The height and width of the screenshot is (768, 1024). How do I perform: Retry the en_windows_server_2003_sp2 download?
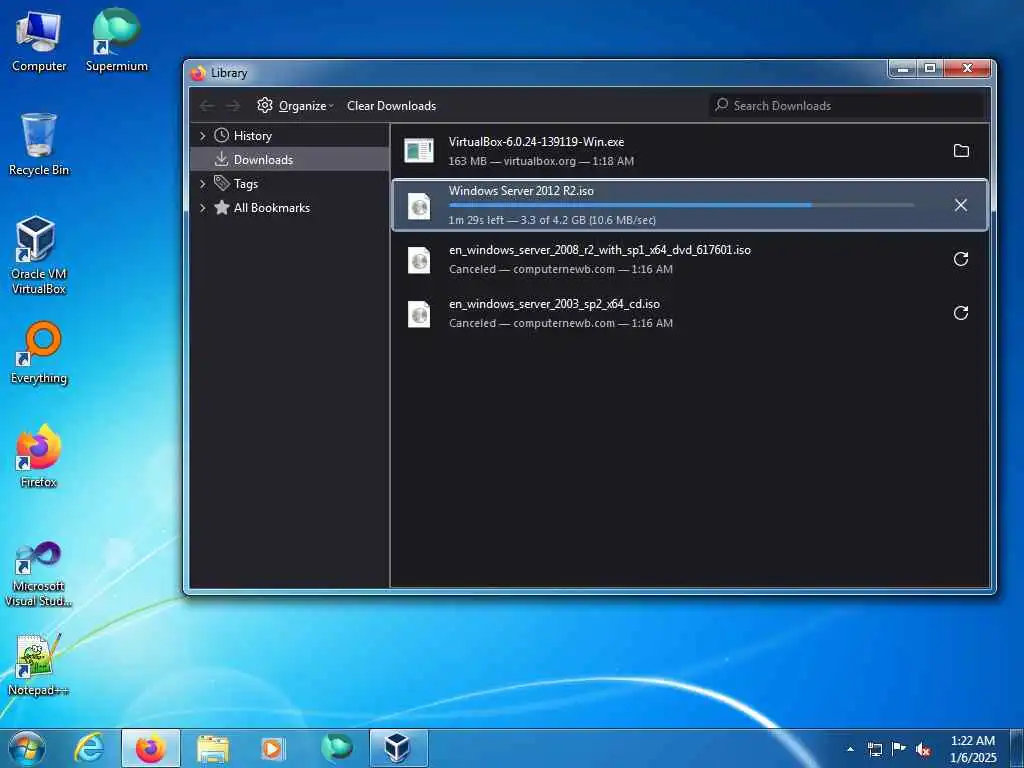[x=961, y=313]
